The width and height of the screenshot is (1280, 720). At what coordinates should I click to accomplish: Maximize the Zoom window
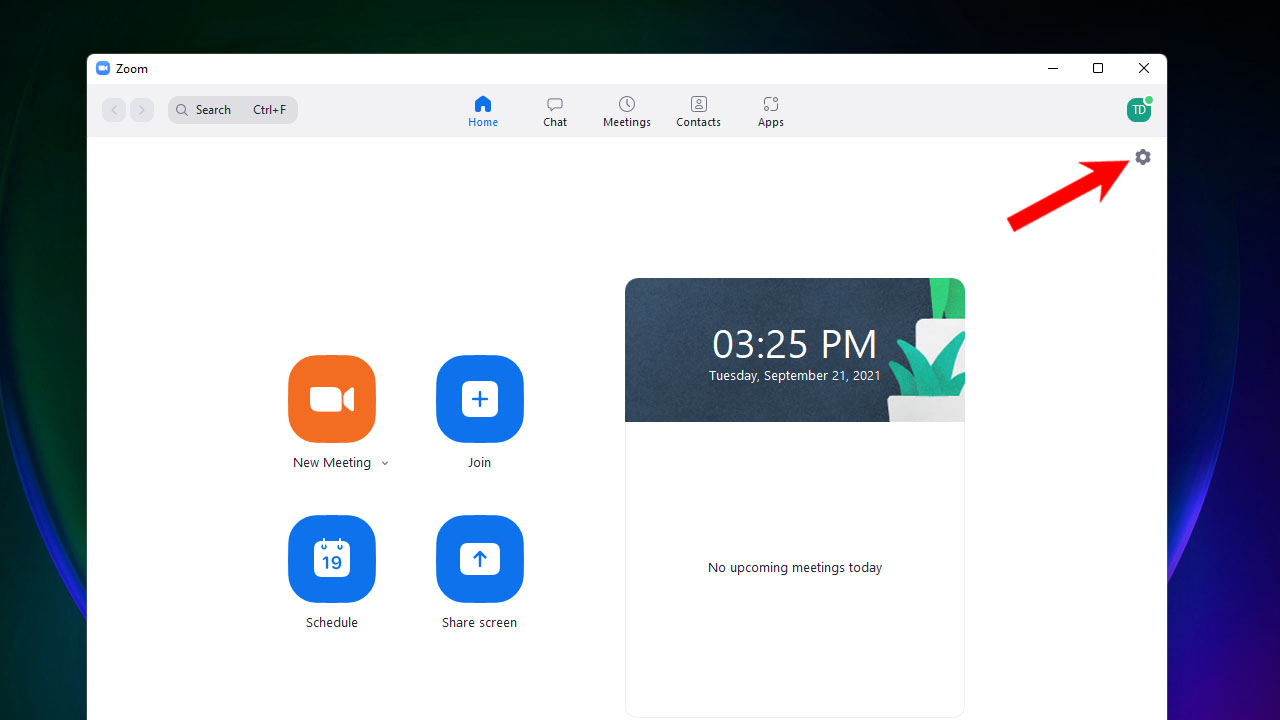[1098, 68]
